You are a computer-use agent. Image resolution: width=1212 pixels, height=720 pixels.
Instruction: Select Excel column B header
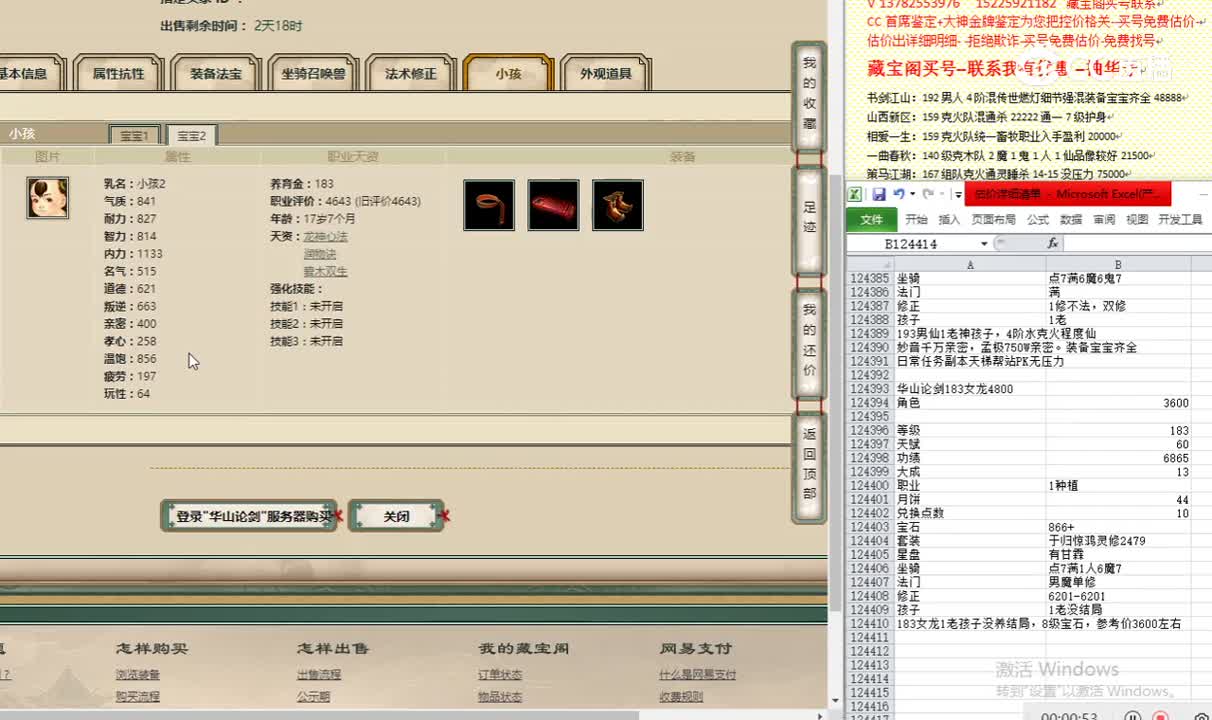[1118, 264]
